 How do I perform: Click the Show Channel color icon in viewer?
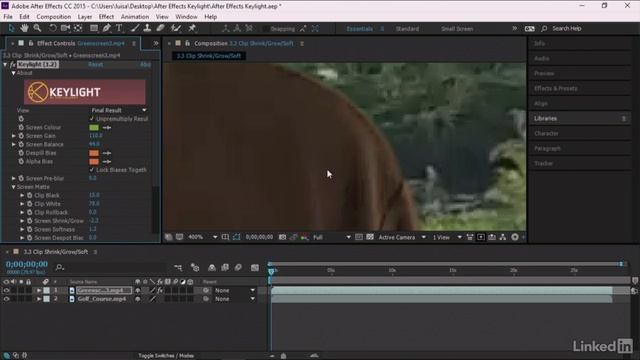304,237
